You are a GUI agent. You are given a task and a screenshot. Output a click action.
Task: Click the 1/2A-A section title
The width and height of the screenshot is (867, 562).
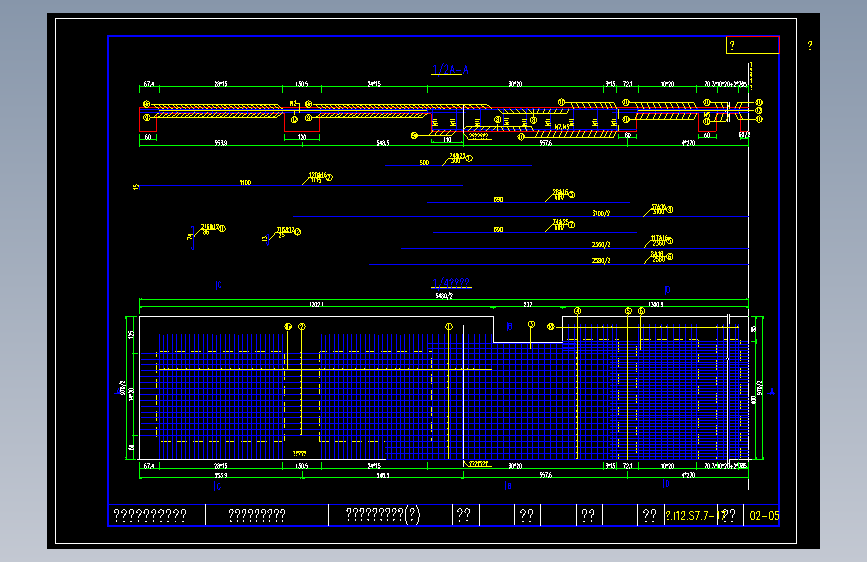pos(450,70)
